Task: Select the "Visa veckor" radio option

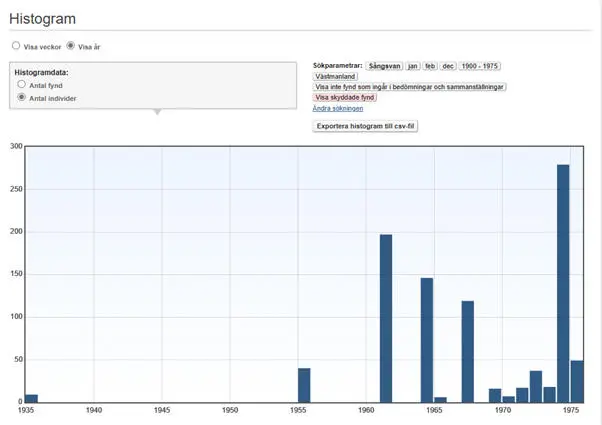Action: coord(16,46)
